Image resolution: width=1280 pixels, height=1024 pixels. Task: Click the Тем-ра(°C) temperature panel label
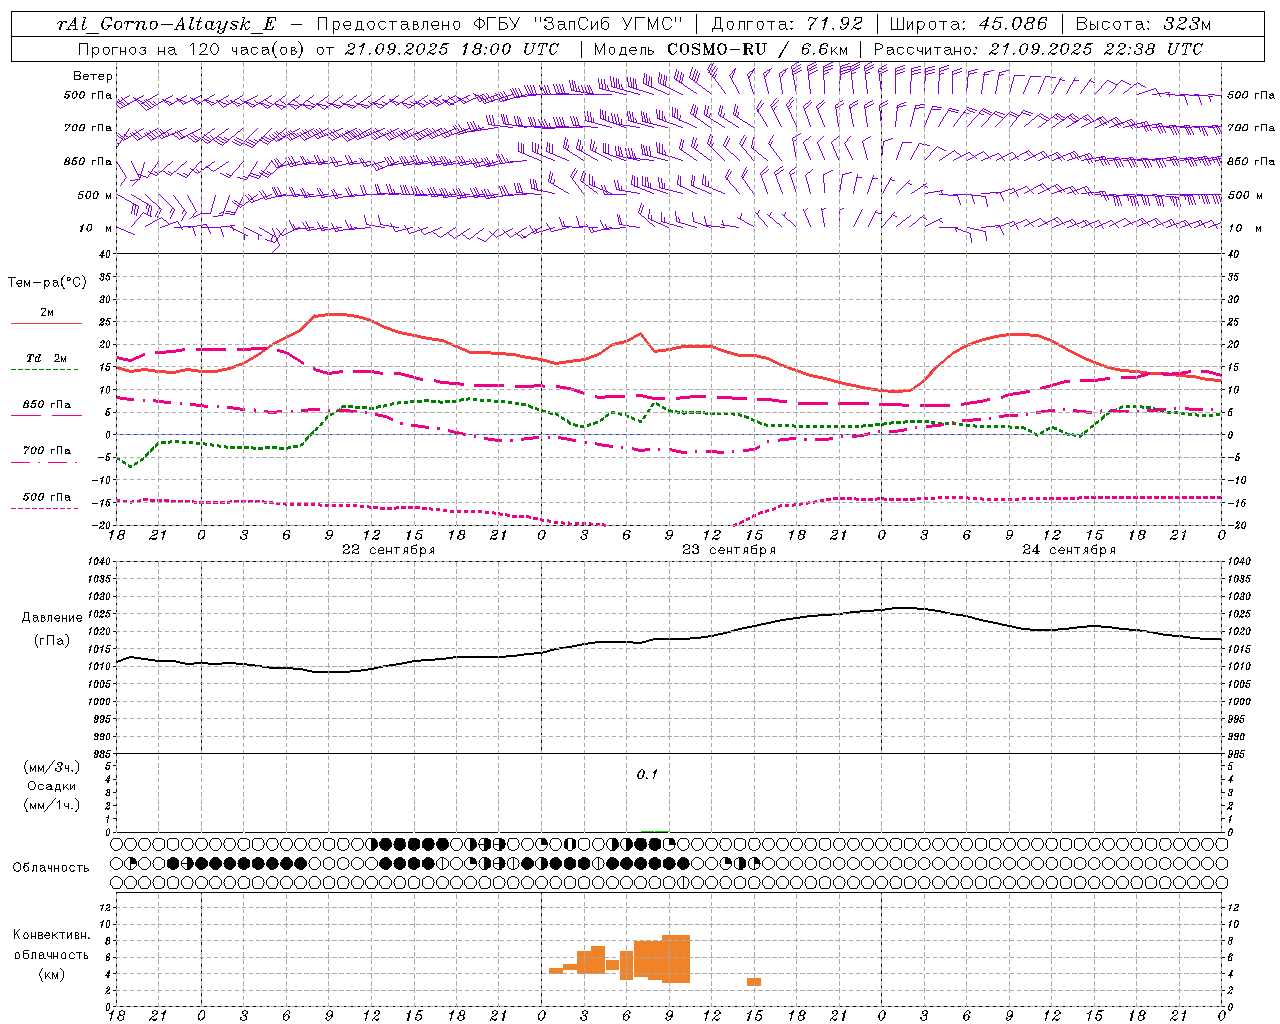pyautogui.click(x=47, y=283)
